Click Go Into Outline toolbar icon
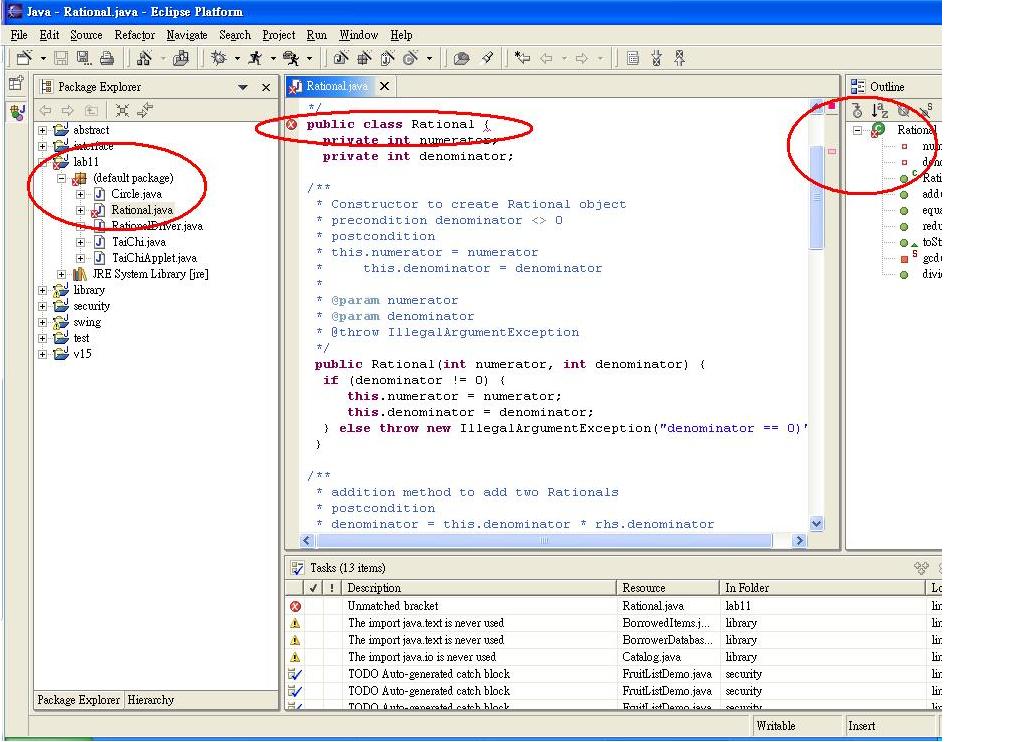 coord(857,110)
